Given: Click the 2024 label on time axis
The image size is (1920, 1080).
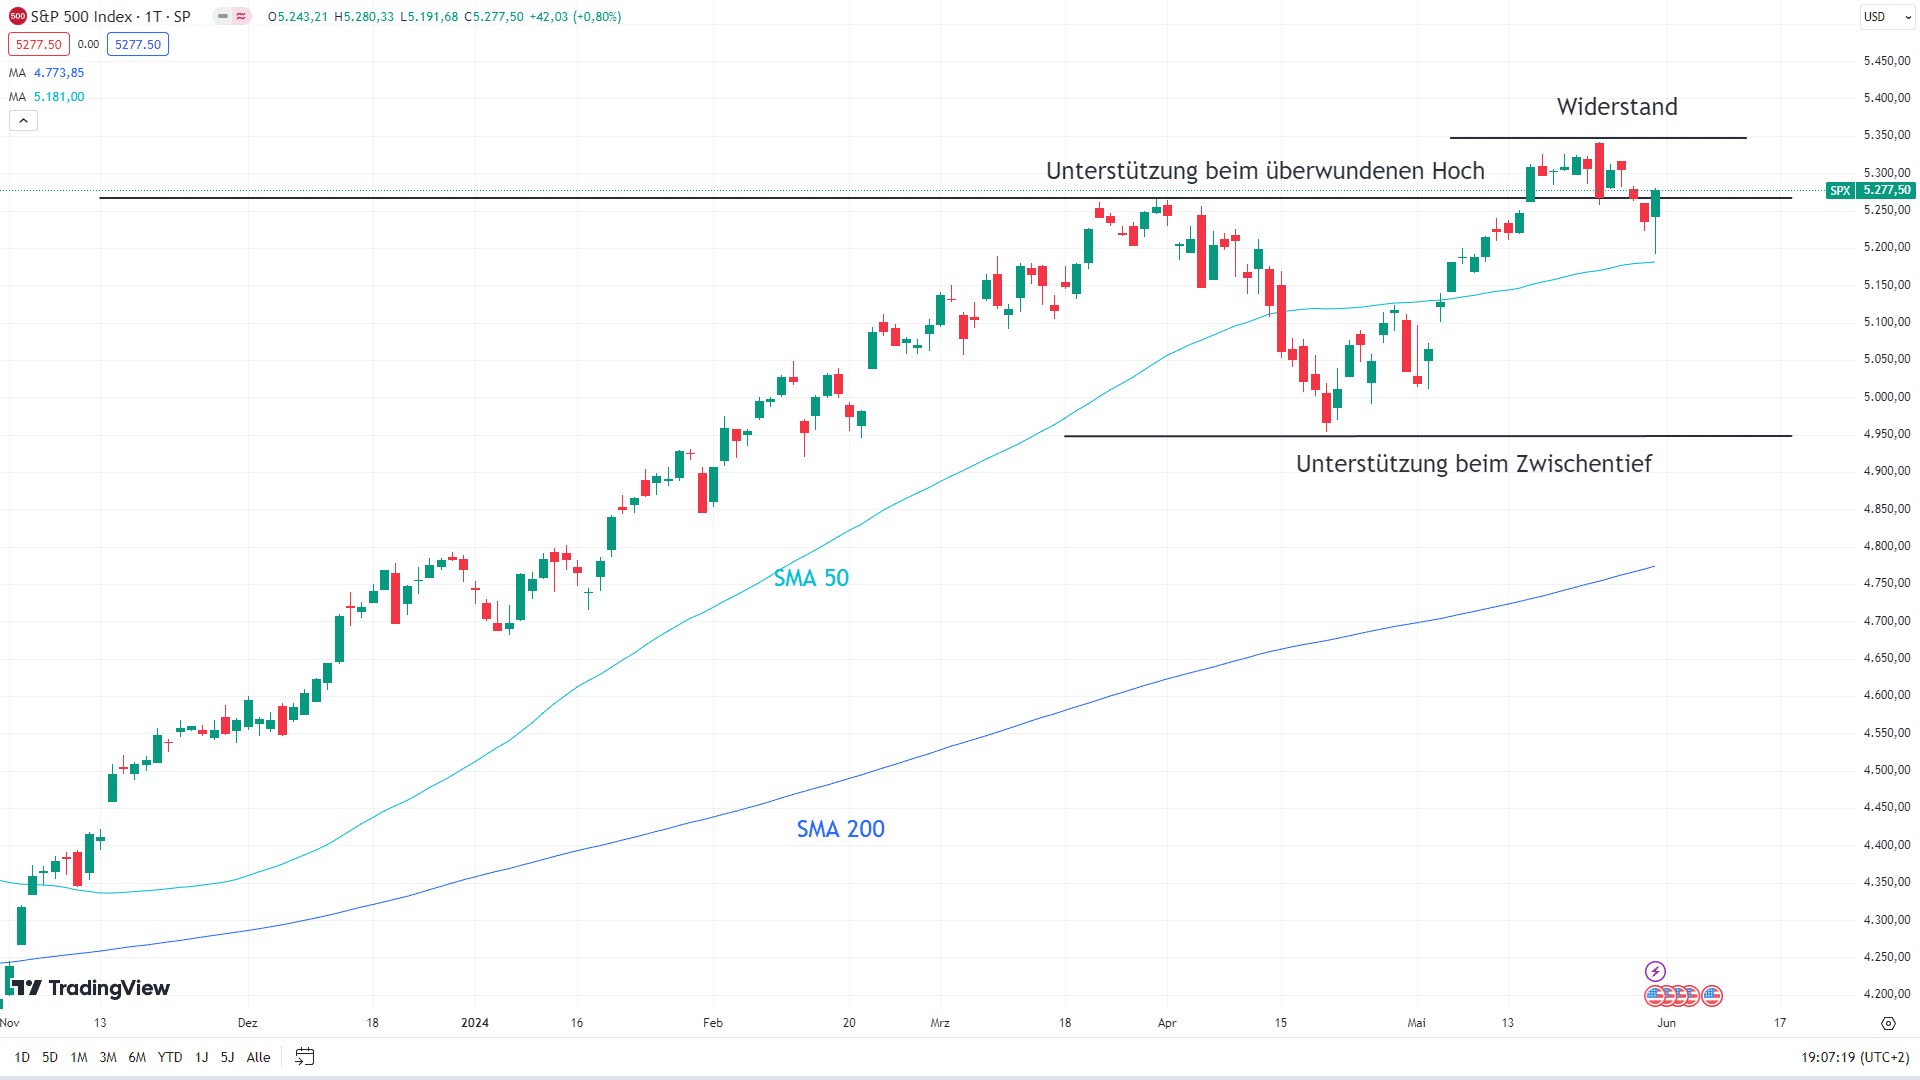Looking at the screenshot, I should [475, 1023].
